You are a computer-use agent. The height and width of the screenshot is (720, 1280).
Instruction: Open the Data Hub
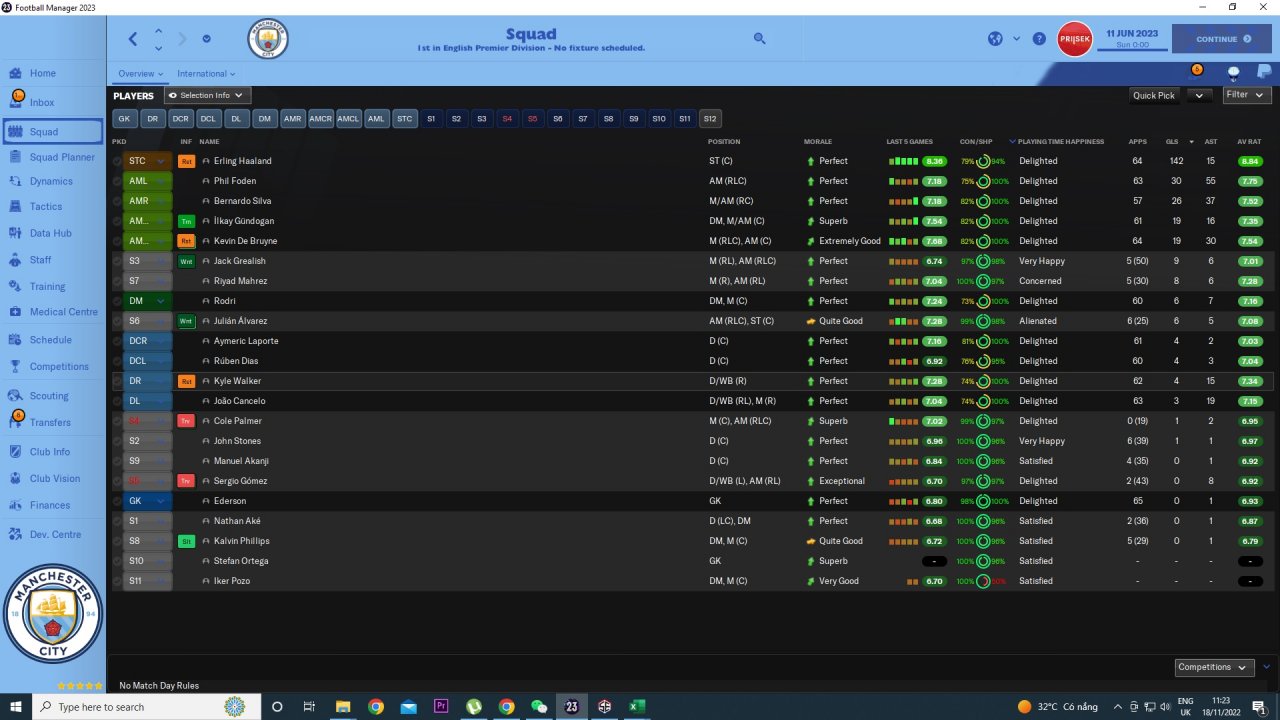[50, 233]
